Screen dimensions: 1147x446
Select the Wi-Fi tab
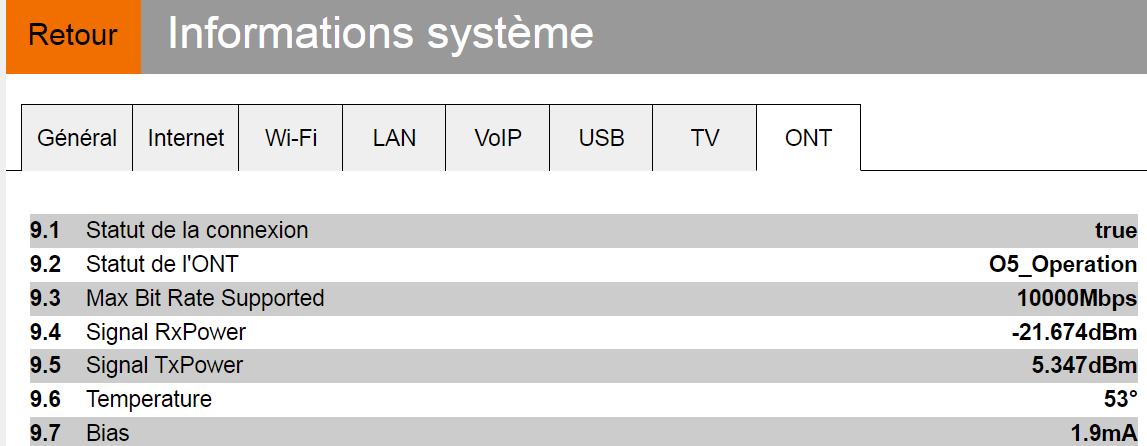point(291,138)
